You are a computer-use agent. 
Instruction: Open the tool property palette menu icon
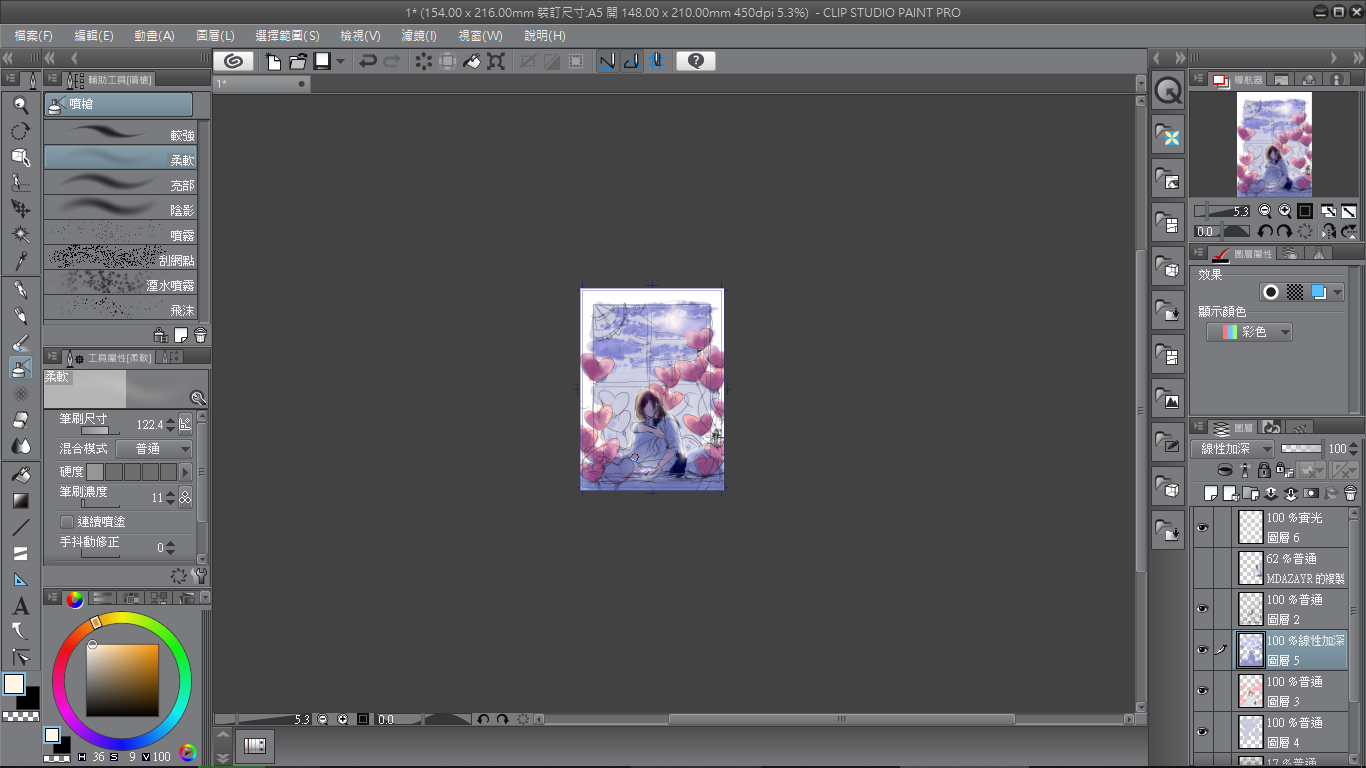[52, 357]
